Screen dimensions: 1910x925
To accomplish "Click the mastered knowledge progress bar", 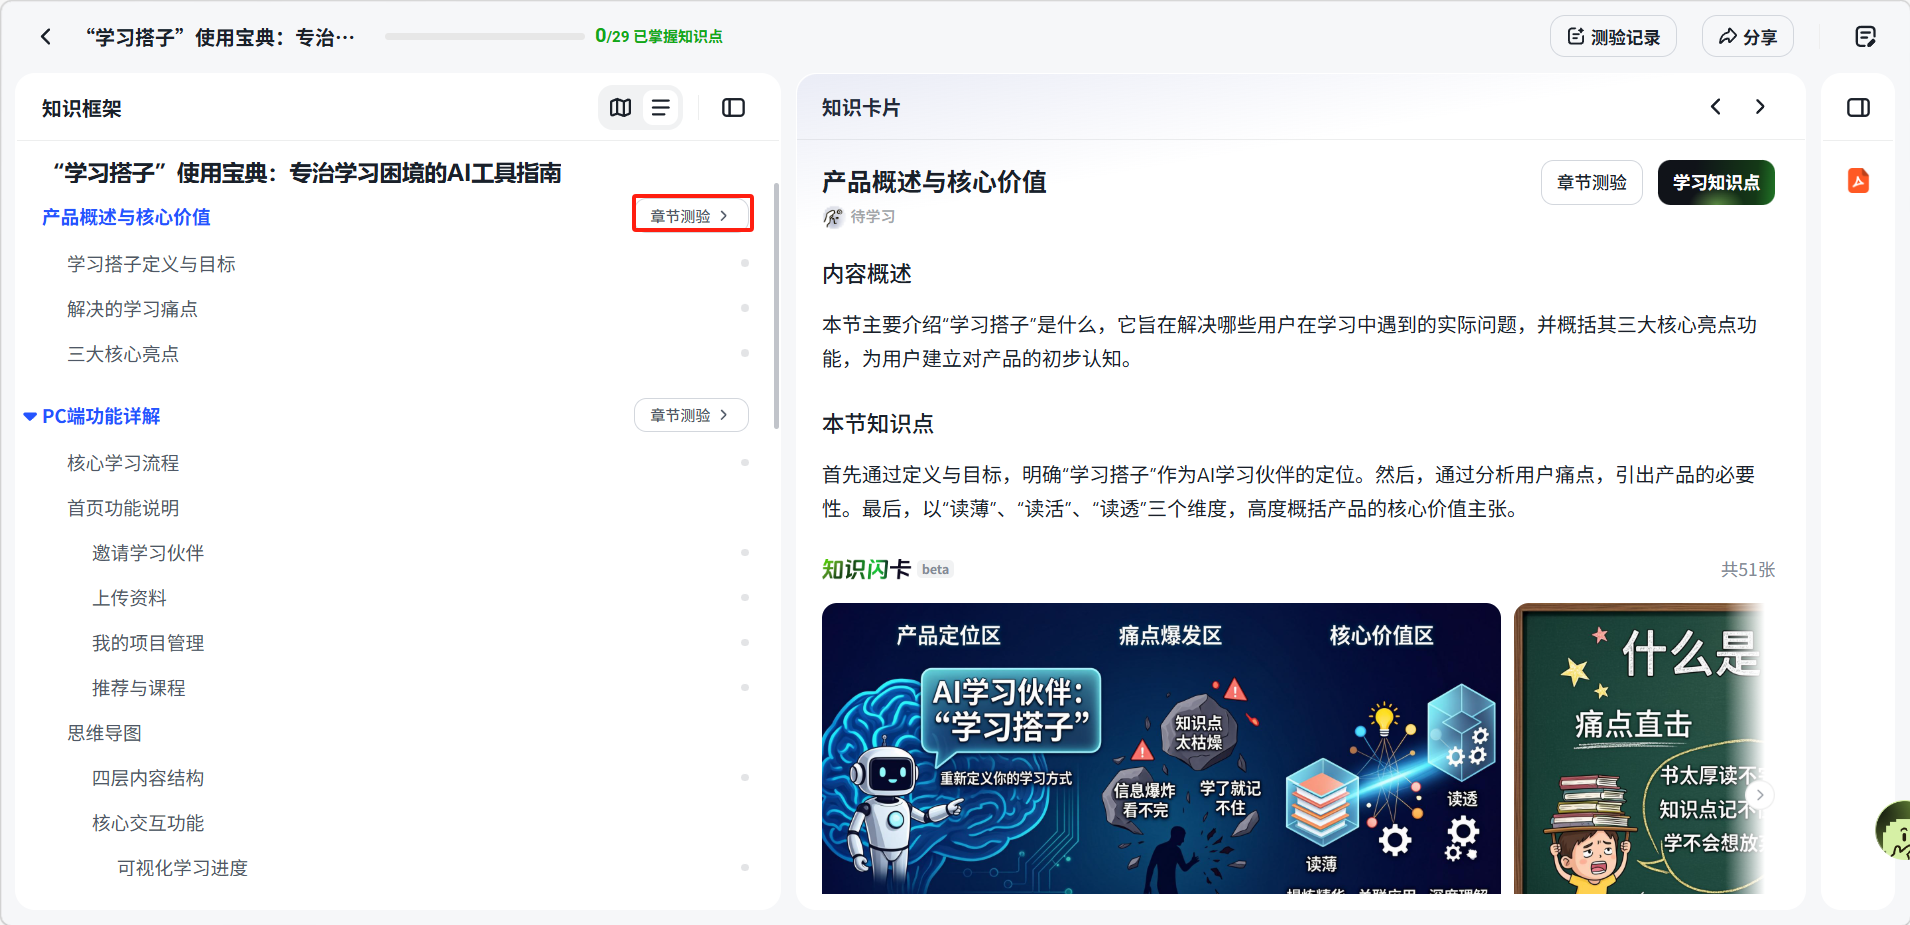I will pos(484,37).
